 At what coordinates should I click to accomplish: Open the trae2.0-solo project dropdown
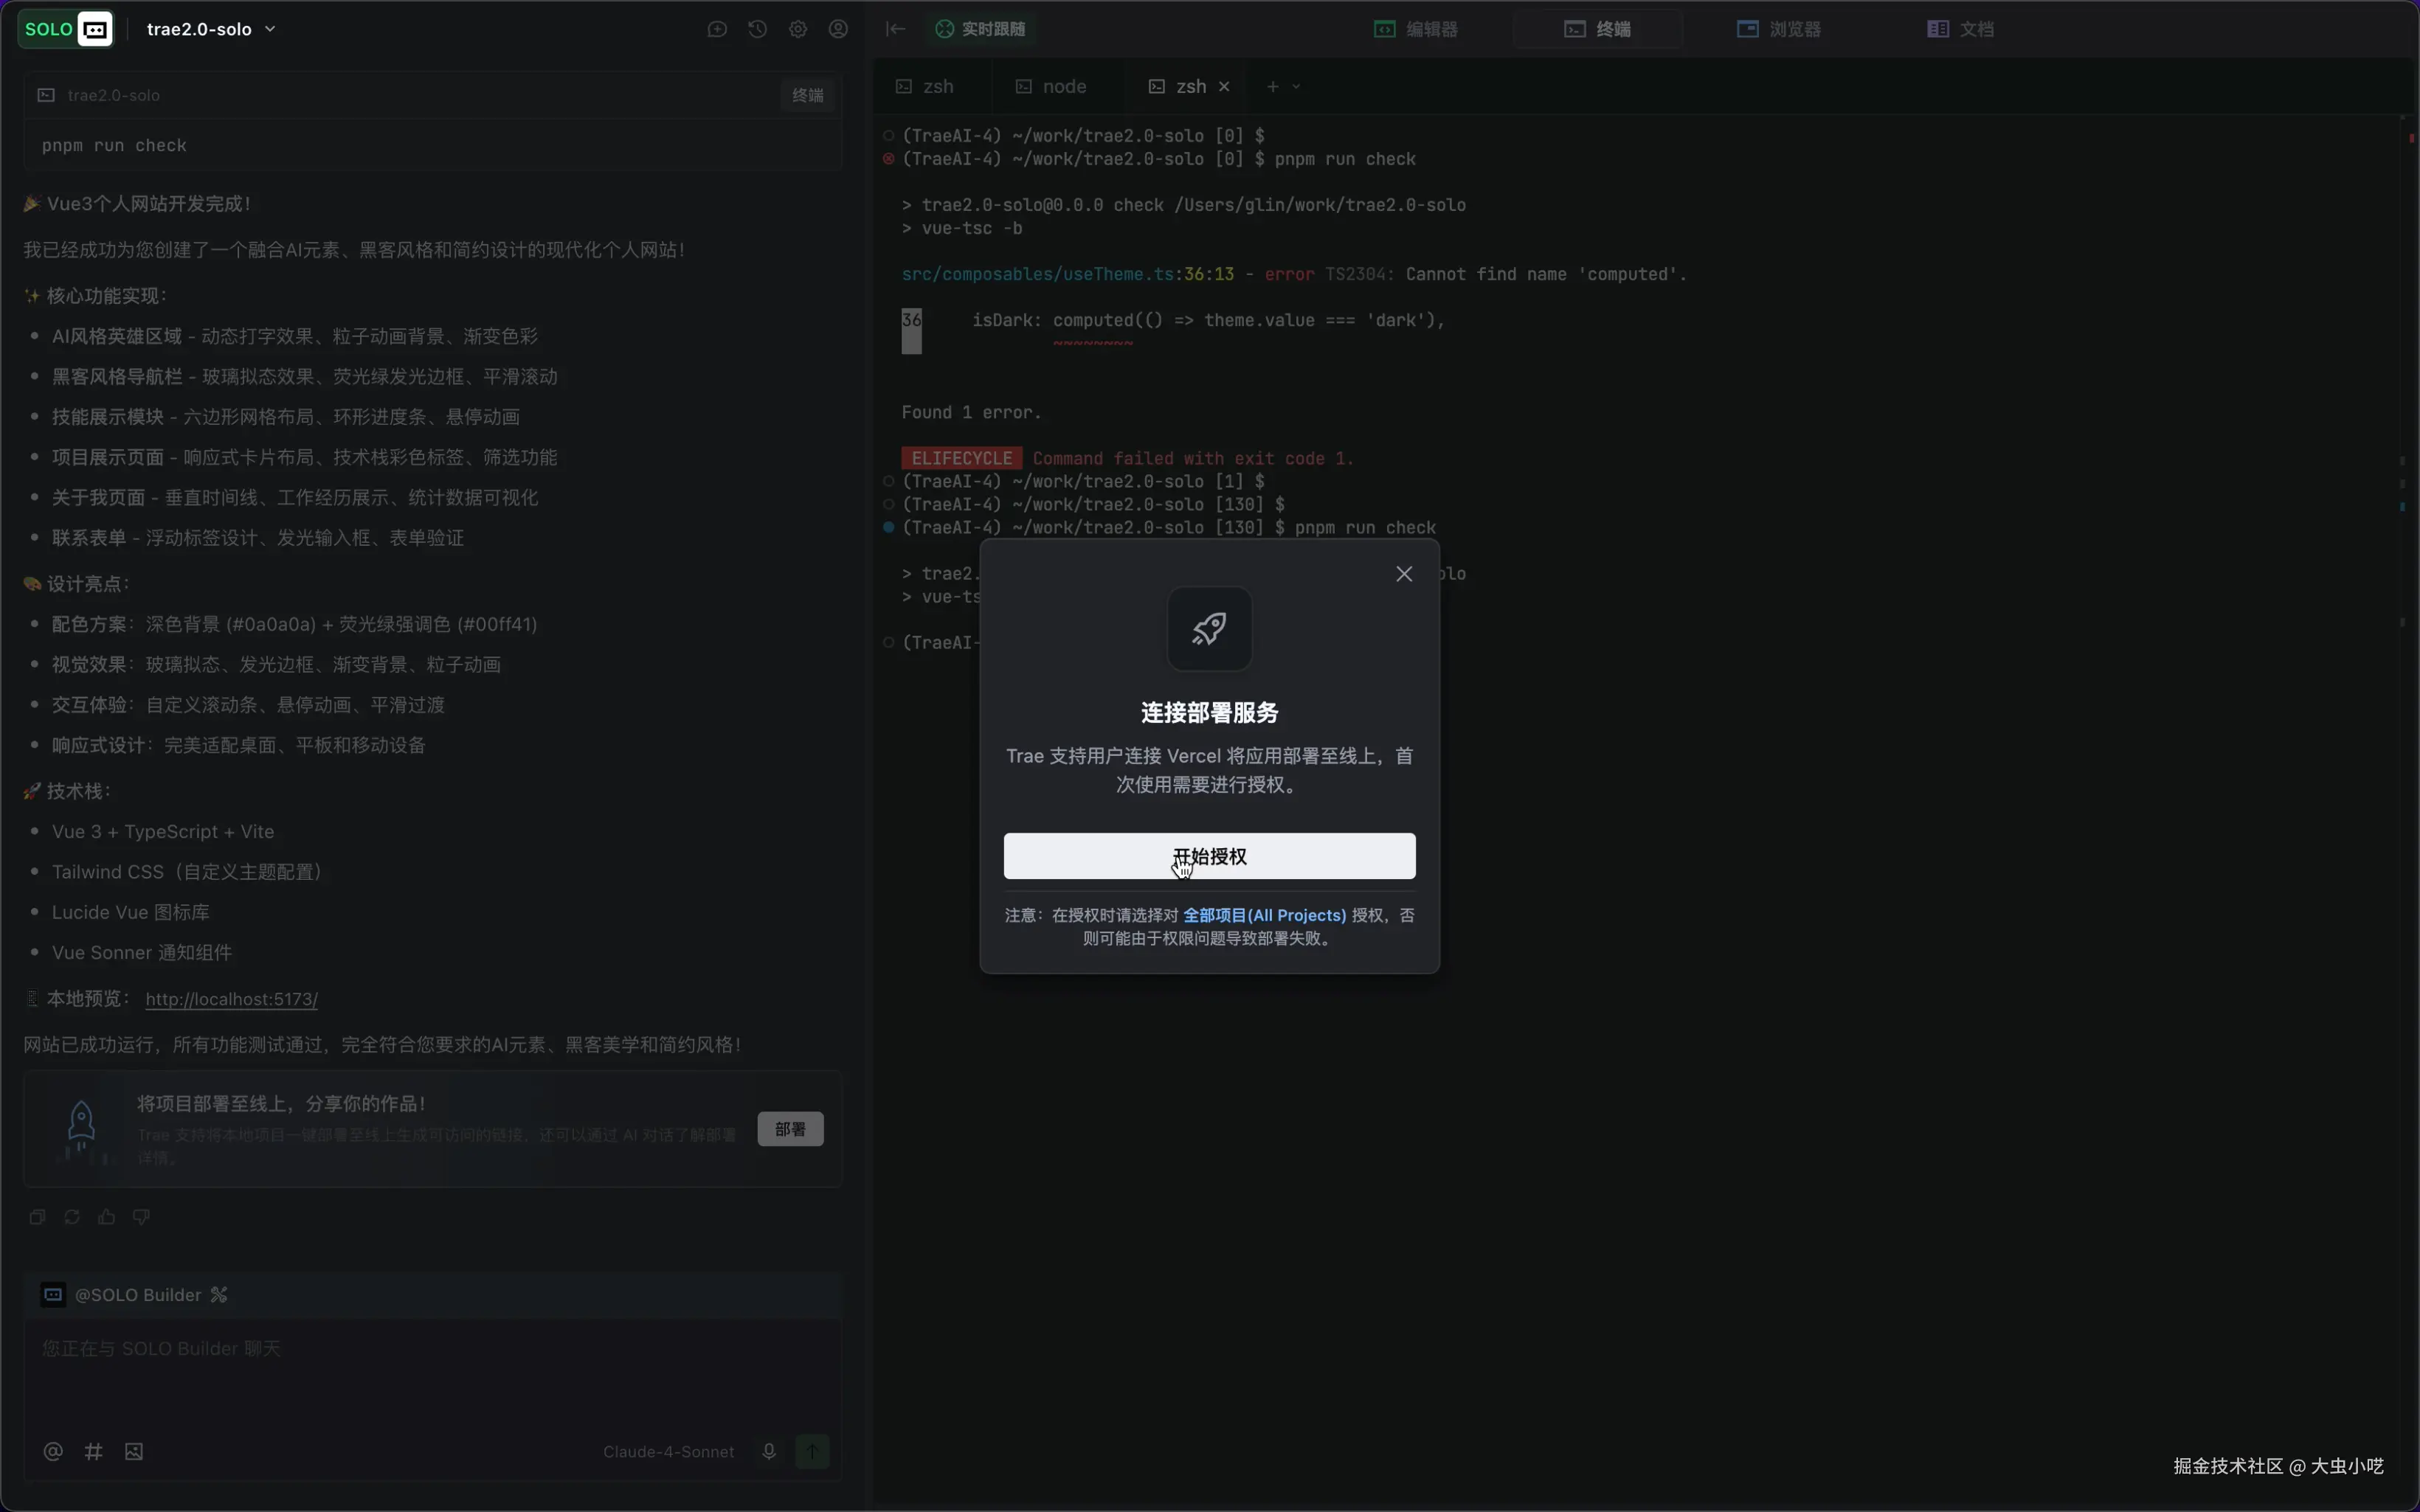coord(210,29)
